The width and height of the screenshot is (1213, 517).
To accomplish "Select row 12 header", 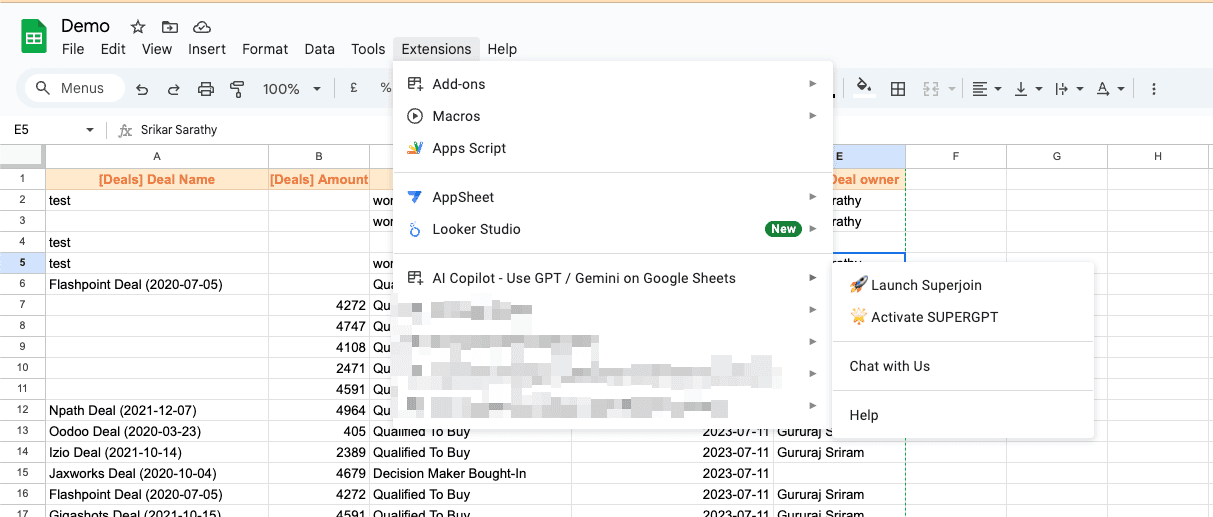I will pos(23,410).
